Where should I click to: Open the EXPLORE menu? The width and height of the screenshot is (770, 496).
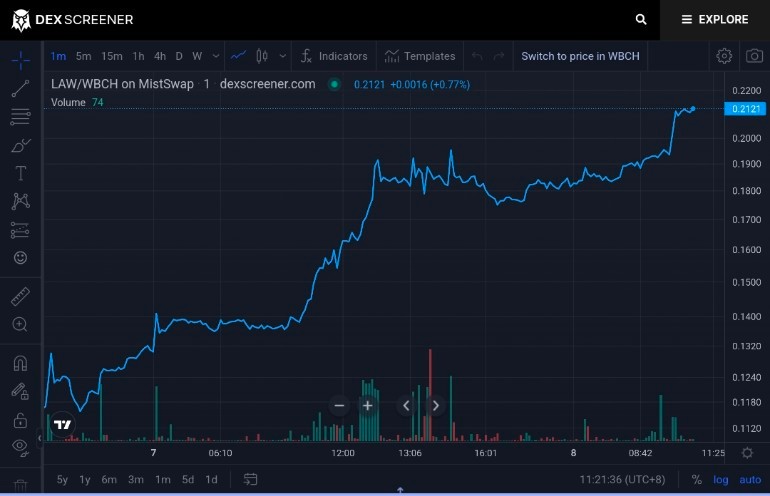[x=715, y=20]
